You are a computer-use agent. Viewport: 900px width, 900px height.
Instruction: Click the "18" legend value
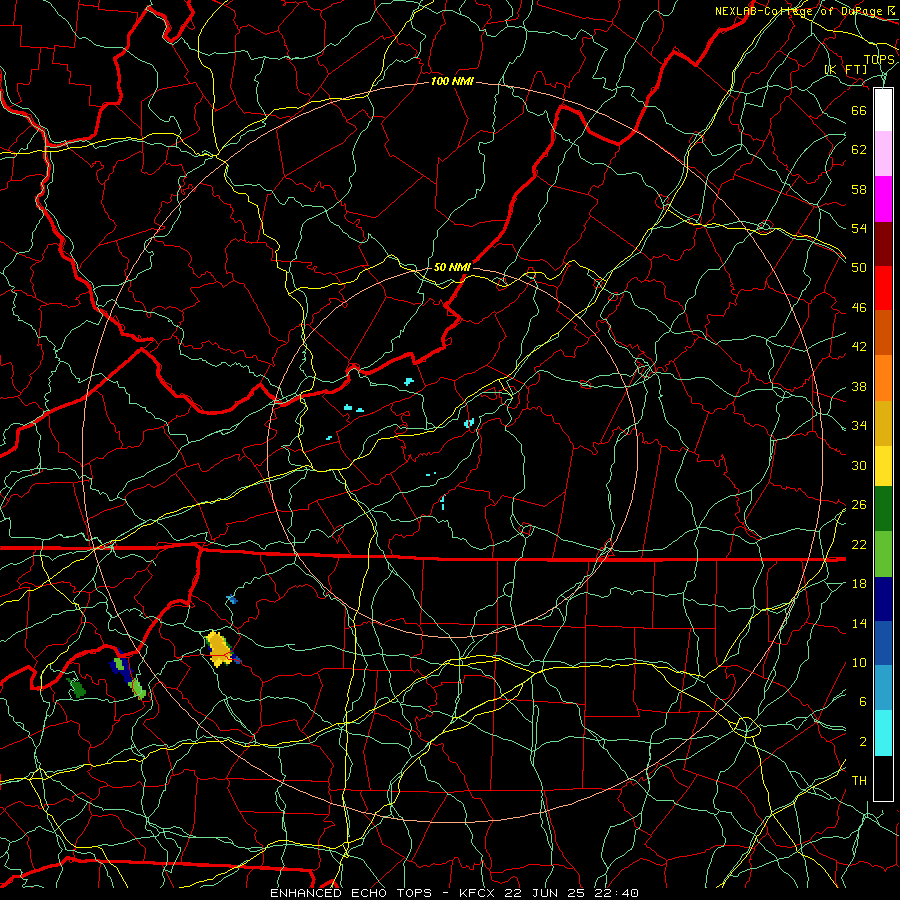859,584
